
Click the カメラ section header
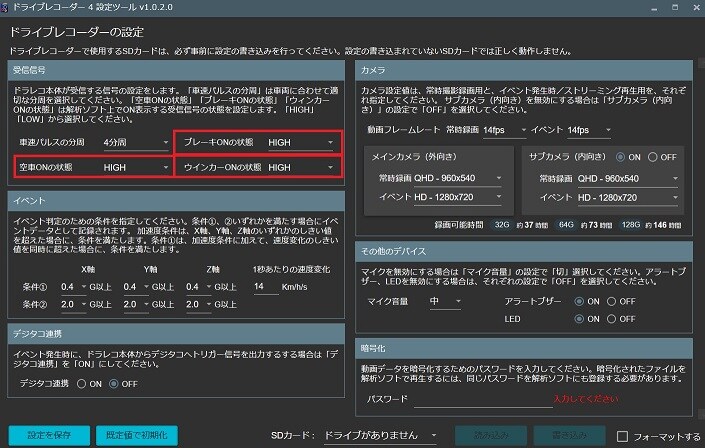(524, 70)
